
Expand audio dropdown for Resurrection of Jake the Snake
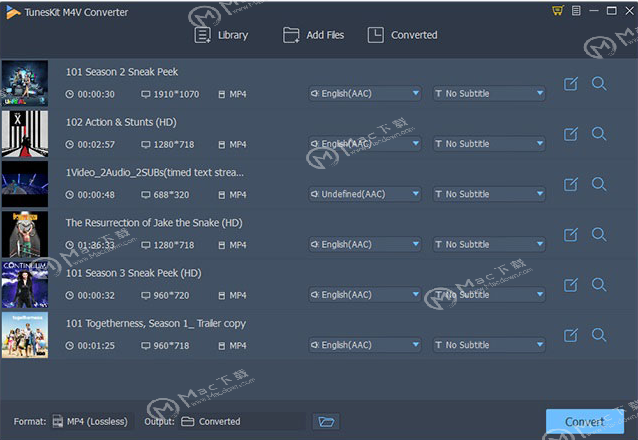click(365, 244)
